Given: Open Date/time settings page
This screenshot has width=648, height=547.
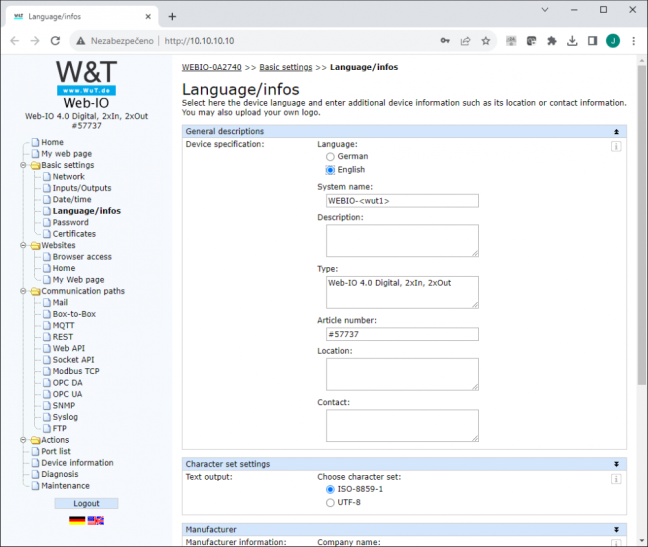Looking at the screenshot, I should point(72,200).
